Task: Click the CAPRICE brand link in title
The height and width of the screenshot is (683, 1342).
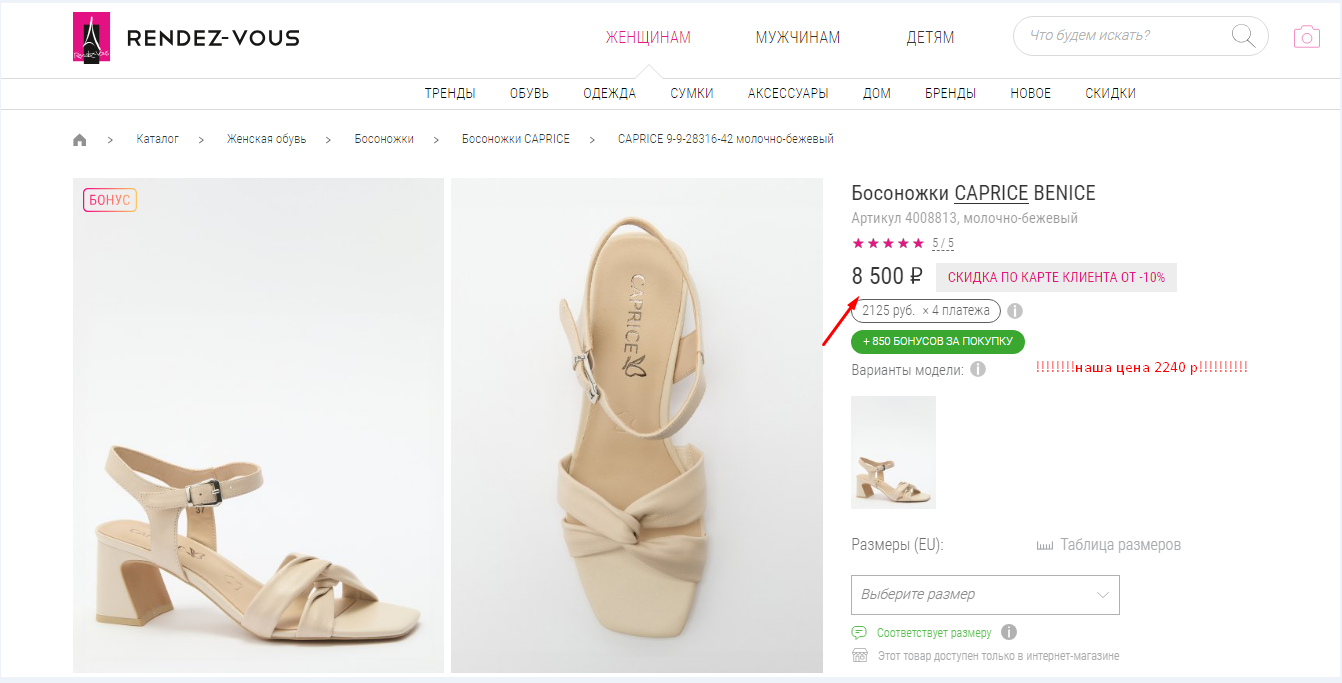Action: 991,193
